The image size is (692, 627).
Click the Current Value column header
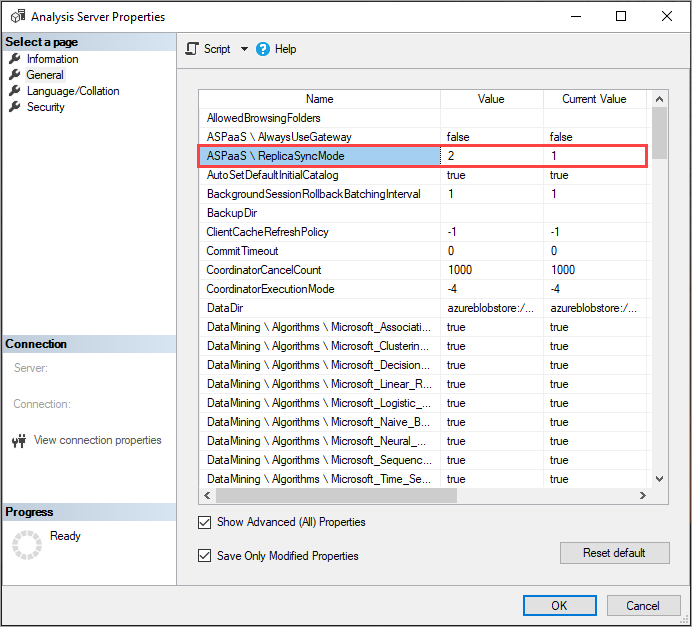[594, 99]
